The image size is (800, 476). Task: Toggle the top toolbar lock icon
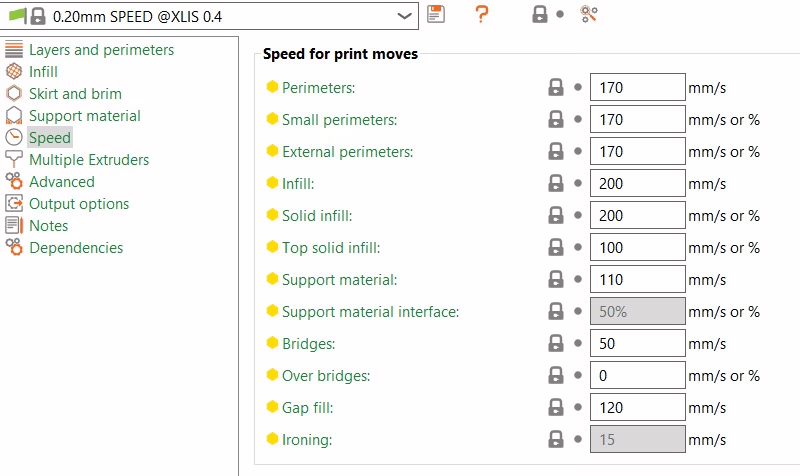point(540,14)
